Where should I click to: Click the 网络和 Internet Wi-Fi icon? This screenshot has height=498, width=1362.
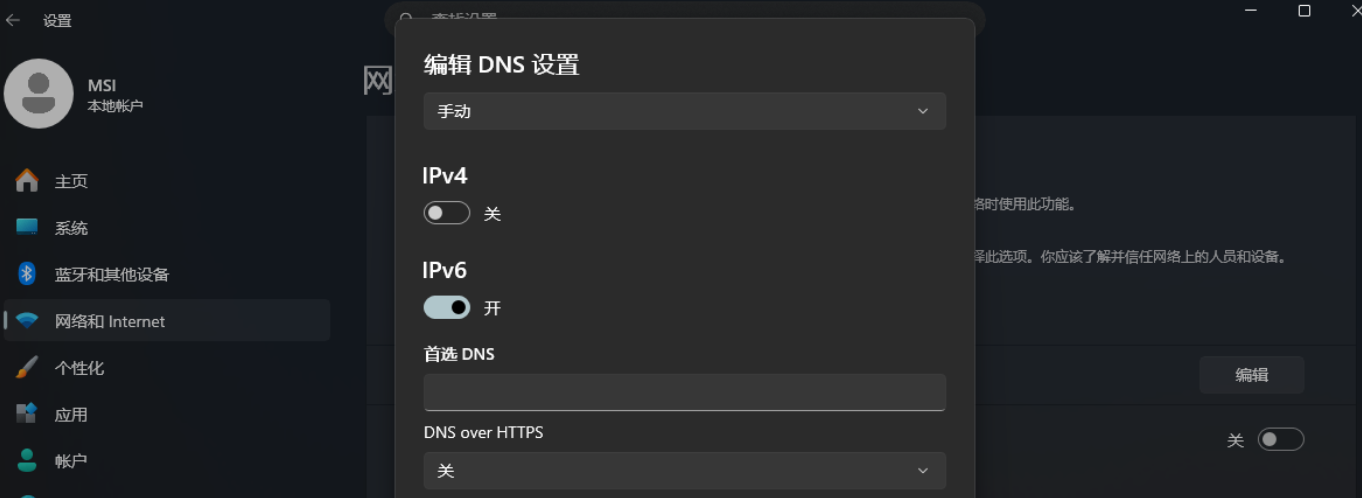tap(27, 321)
